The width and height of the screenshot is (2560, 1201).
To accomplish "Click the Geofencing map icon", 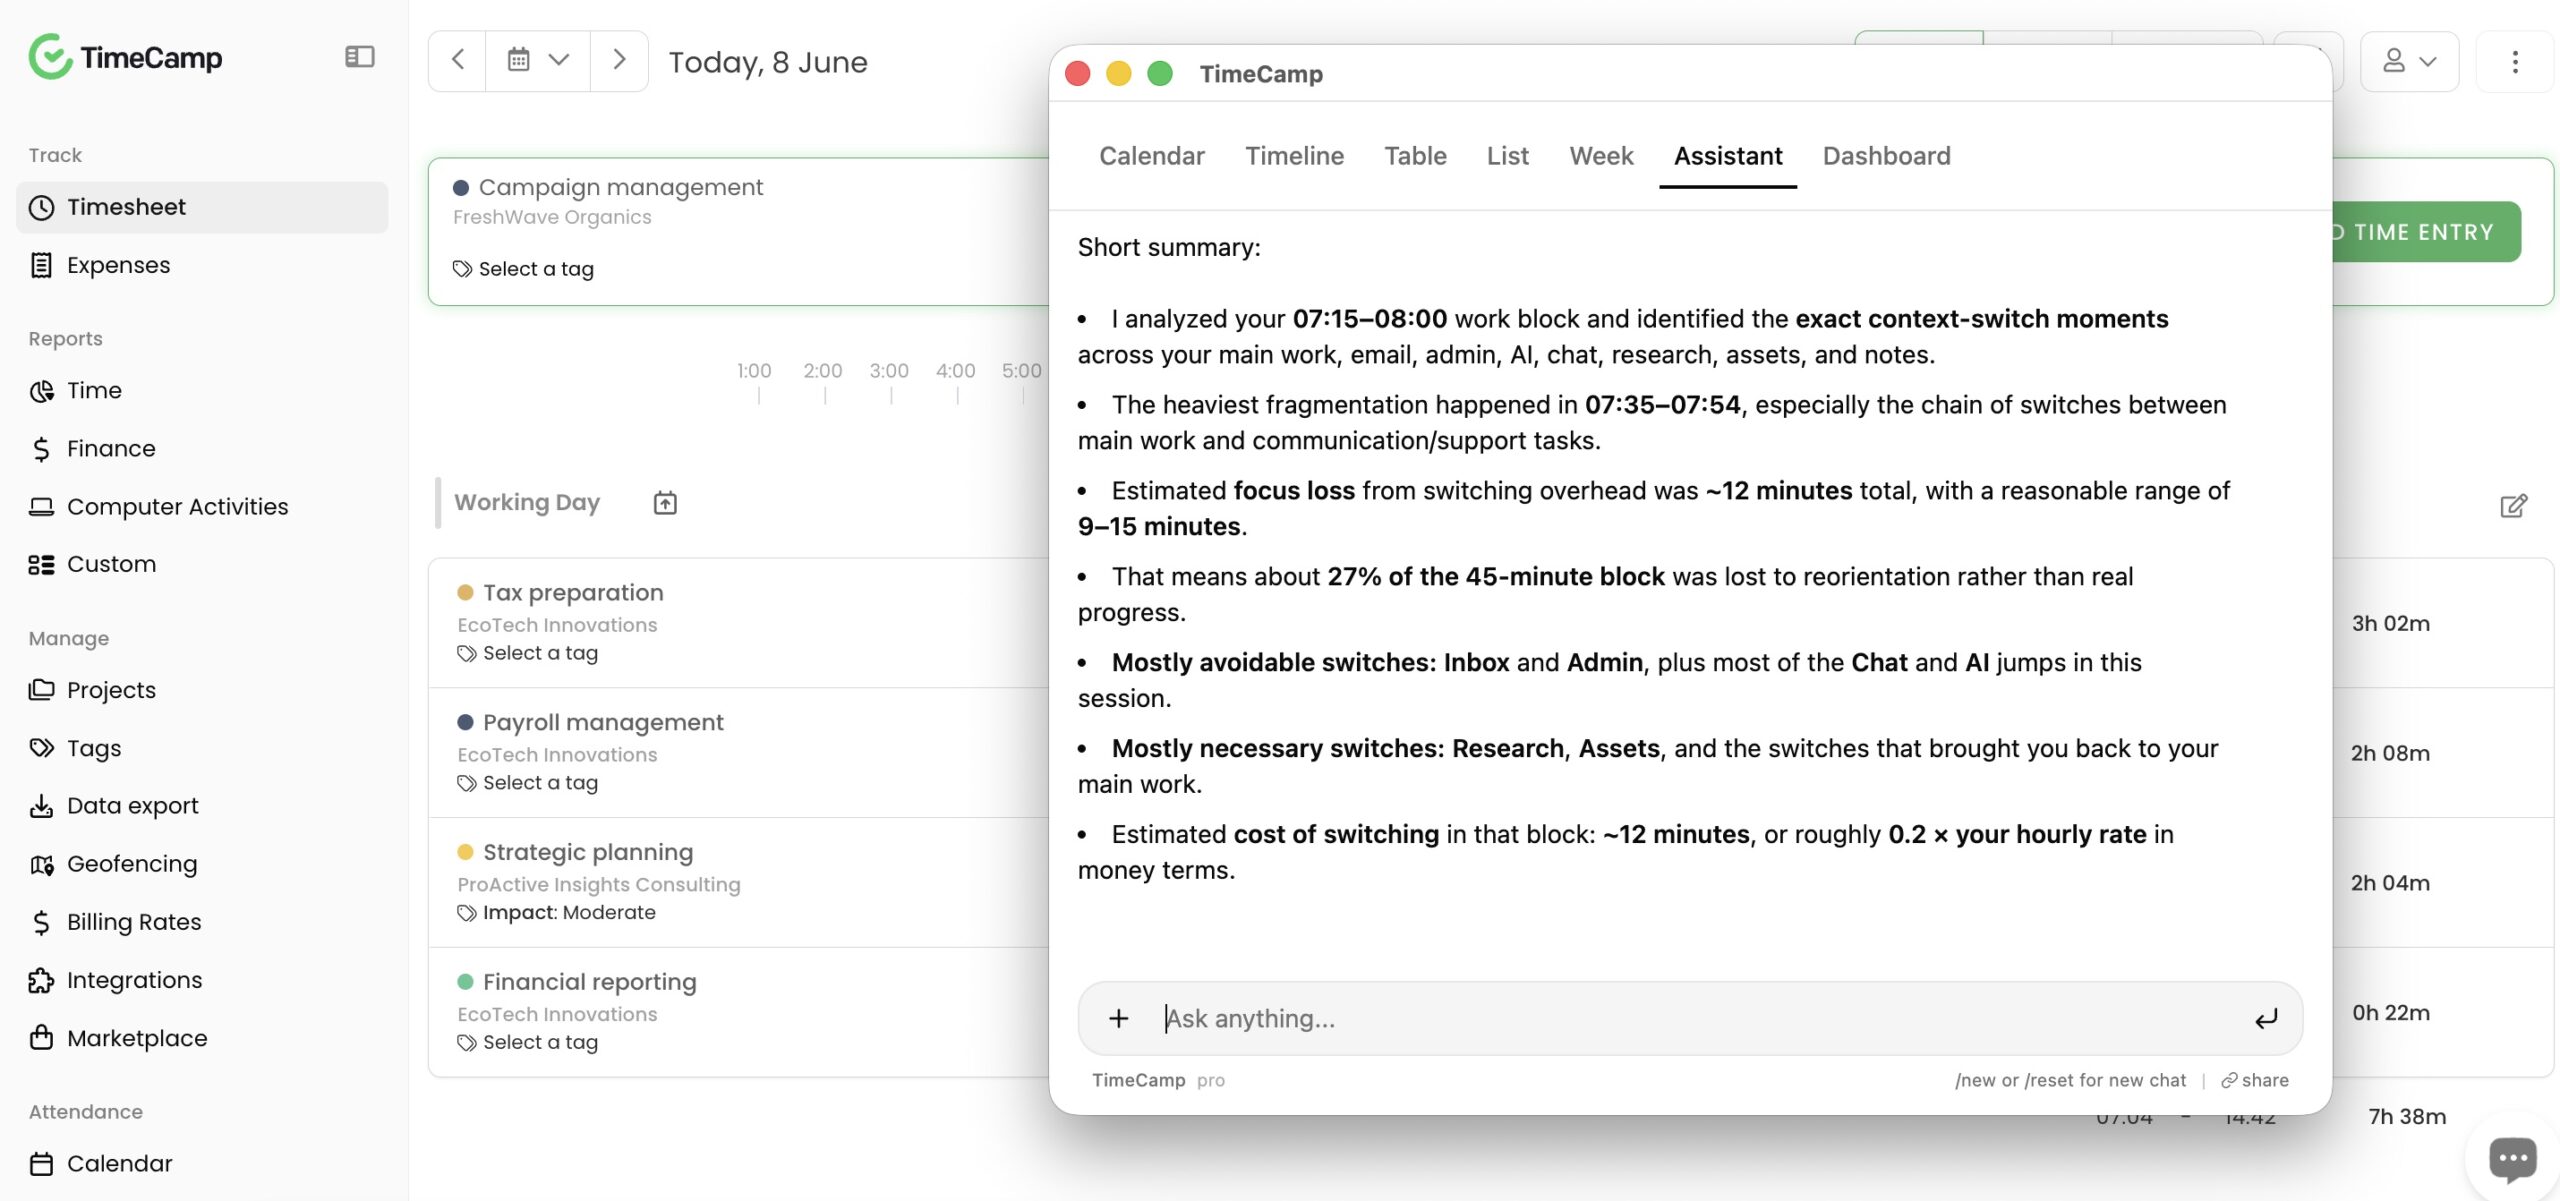I will (x=41, y=863).
